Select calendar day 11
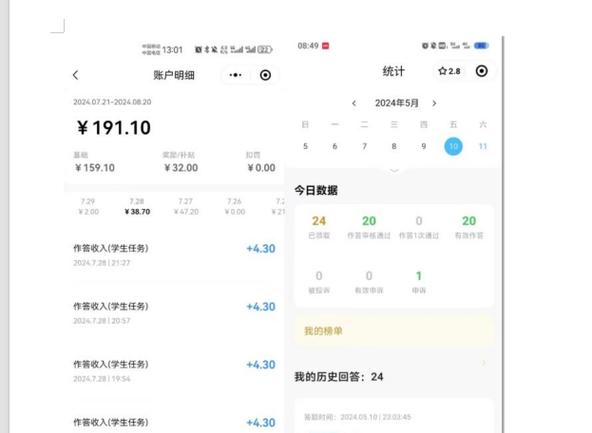The height and width of the screenshot is (433, 592). point(483,146)
